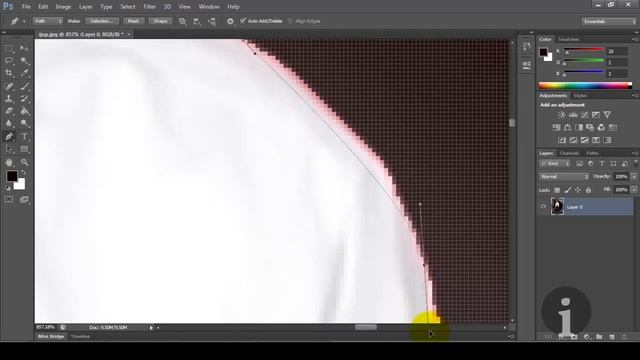Viewport: 640px width, 360px height.
Task: Select the Move tool
Action: 24,49
